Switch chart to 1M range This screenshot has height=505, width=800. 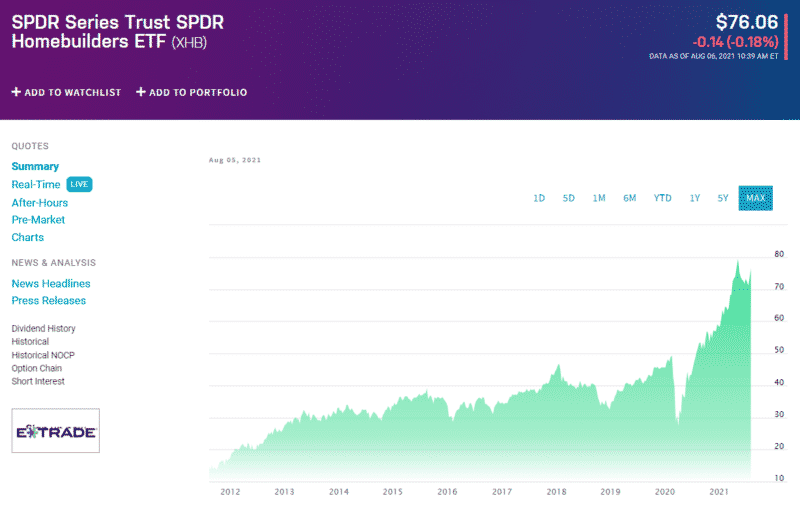tap(599, 198)
